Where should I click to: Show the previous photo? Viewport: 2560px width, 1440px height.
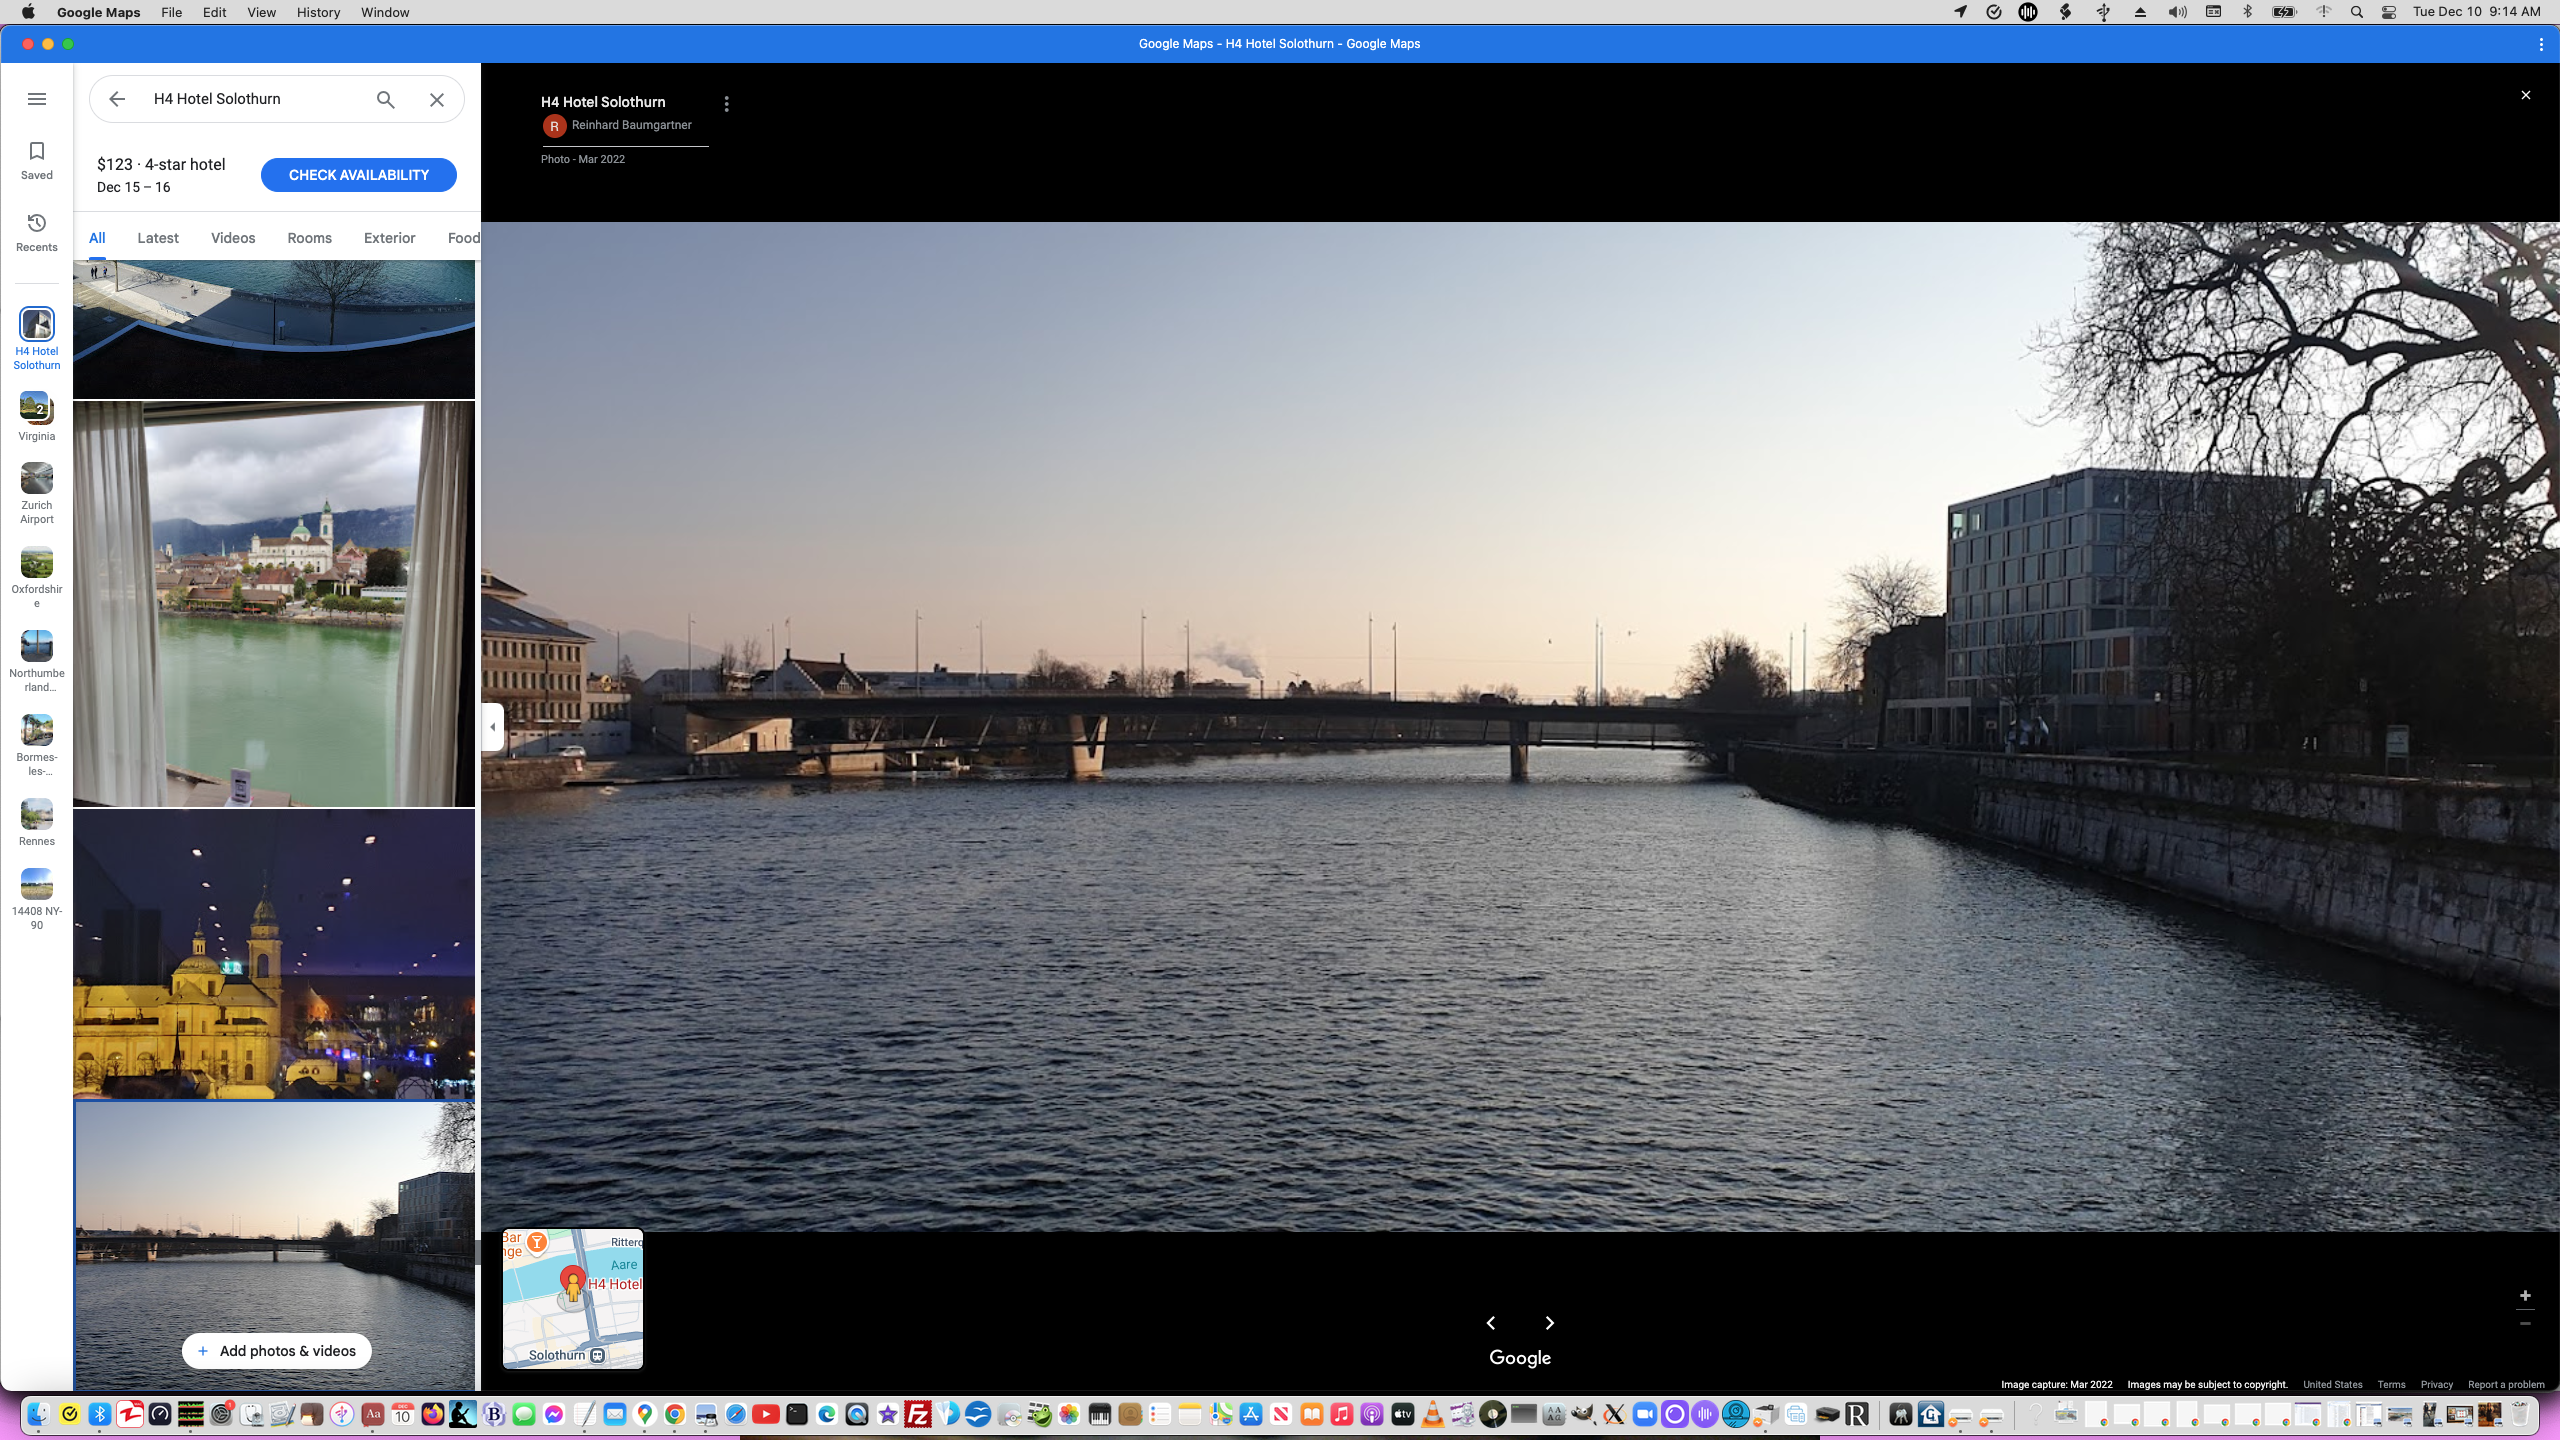(1491, 1323)
